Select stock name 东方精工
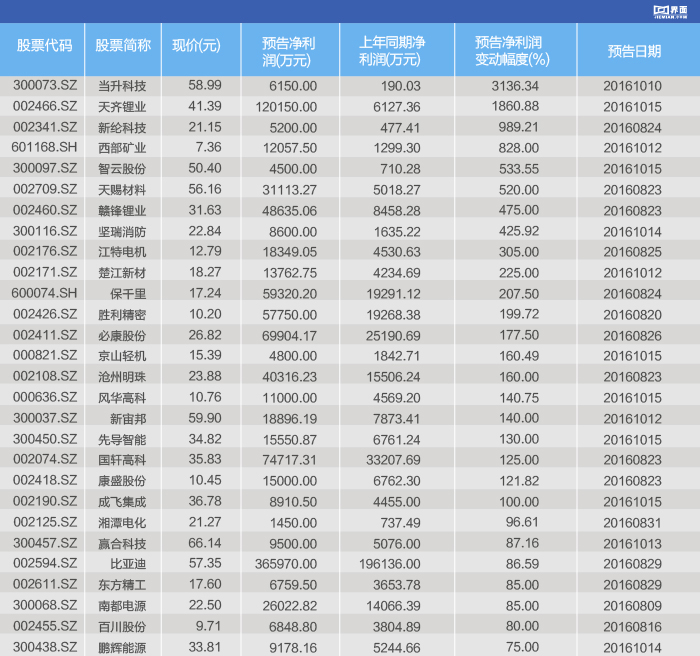Image resolution: width=700 pixels, height=656 pixels. point(122,585)
